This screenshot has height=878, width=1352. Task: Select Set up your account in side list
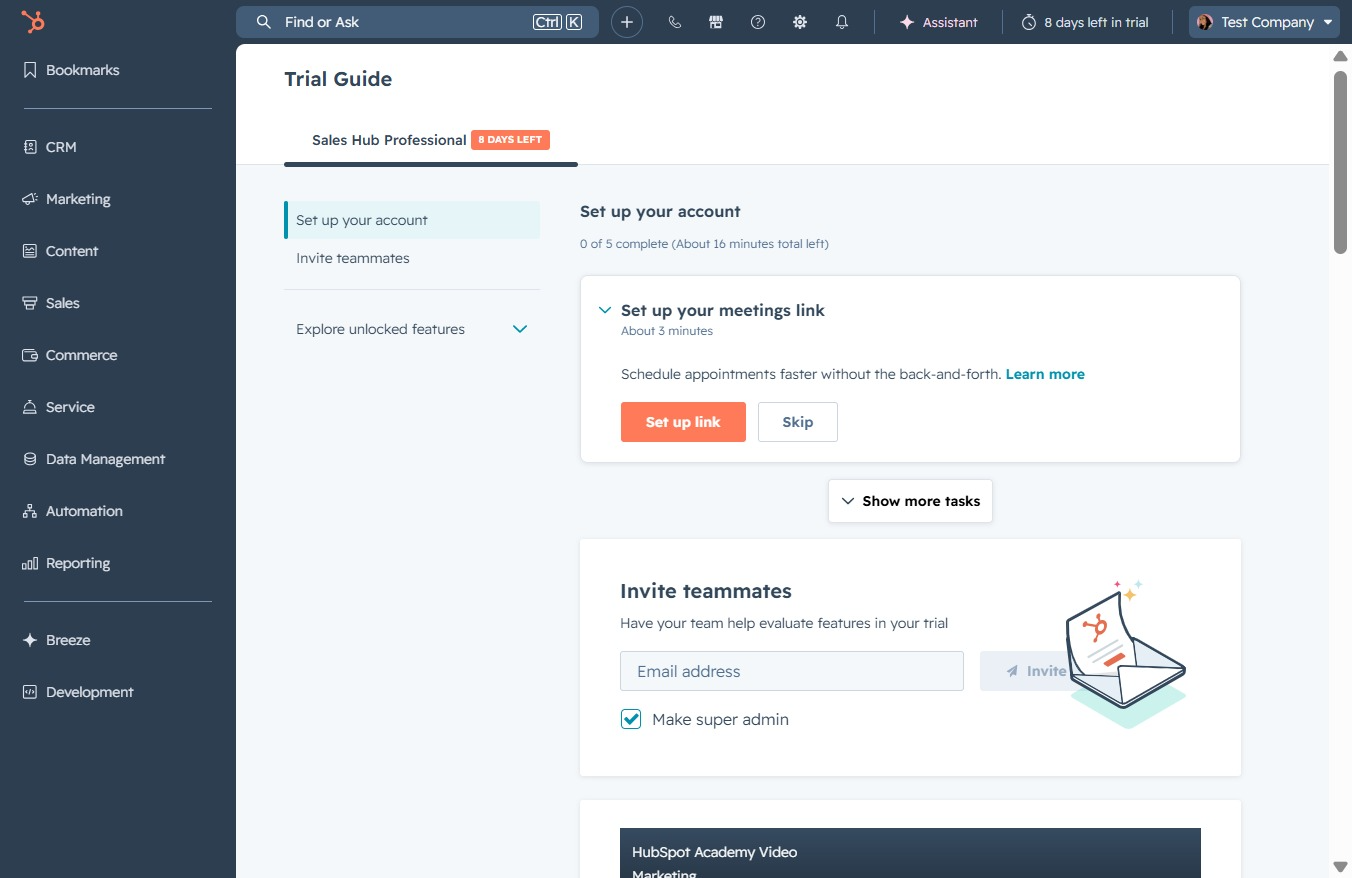click(x=412, y=220)
